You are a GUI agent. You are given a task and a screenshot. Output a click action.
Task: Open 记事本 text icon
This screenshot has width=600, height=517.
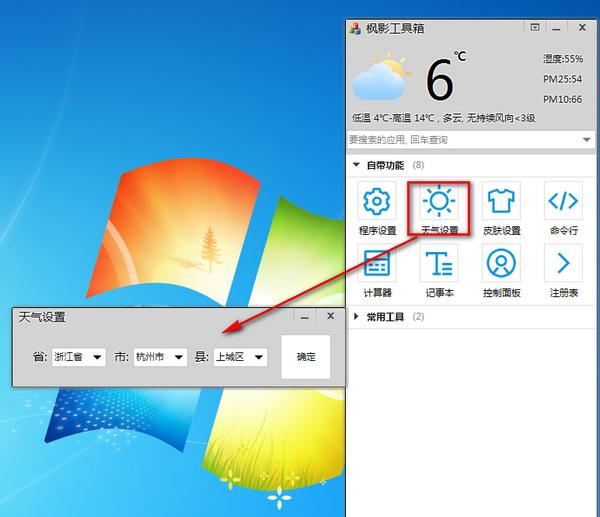click(x=439, y=263)
